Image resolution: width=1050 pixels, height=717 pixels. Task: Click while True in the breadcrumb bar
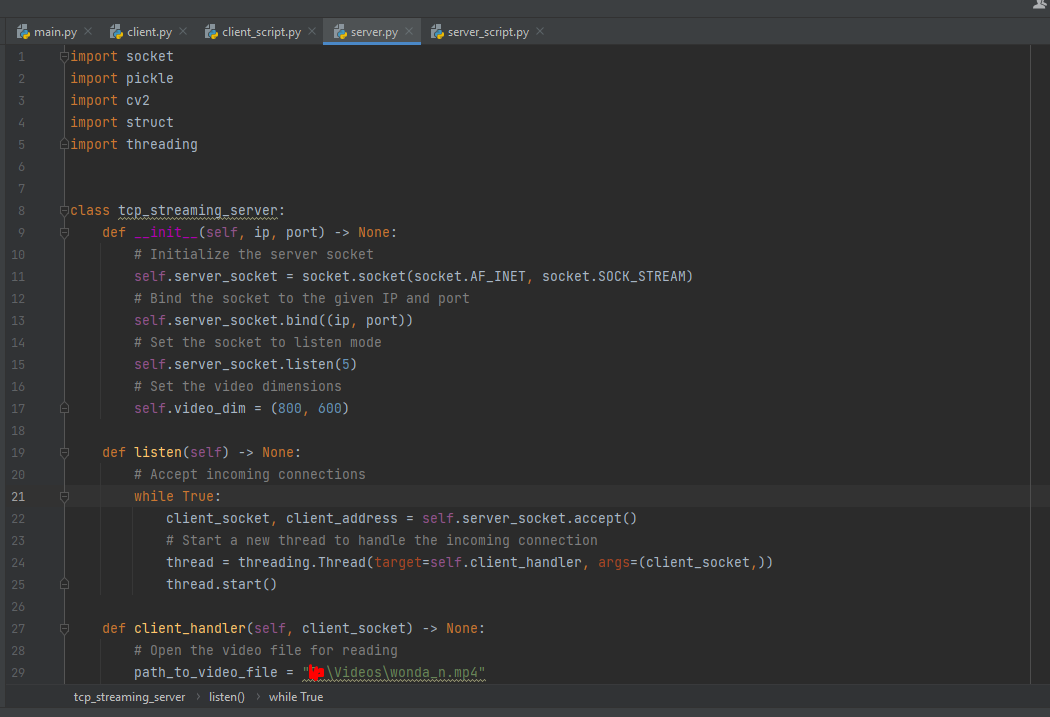[295, 696]
